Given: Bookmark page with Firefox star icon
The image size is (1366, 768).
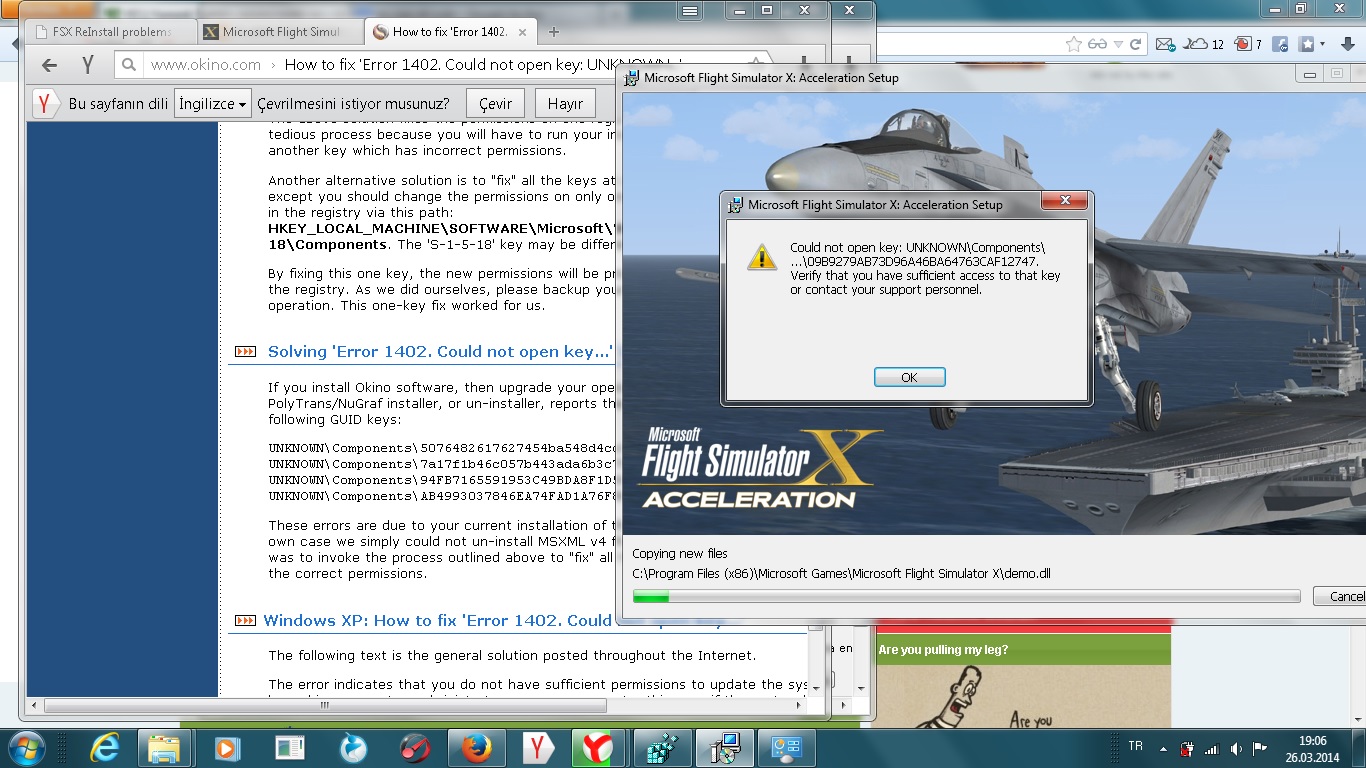Looking at the screenshot, I should (x=1074, y=44).
